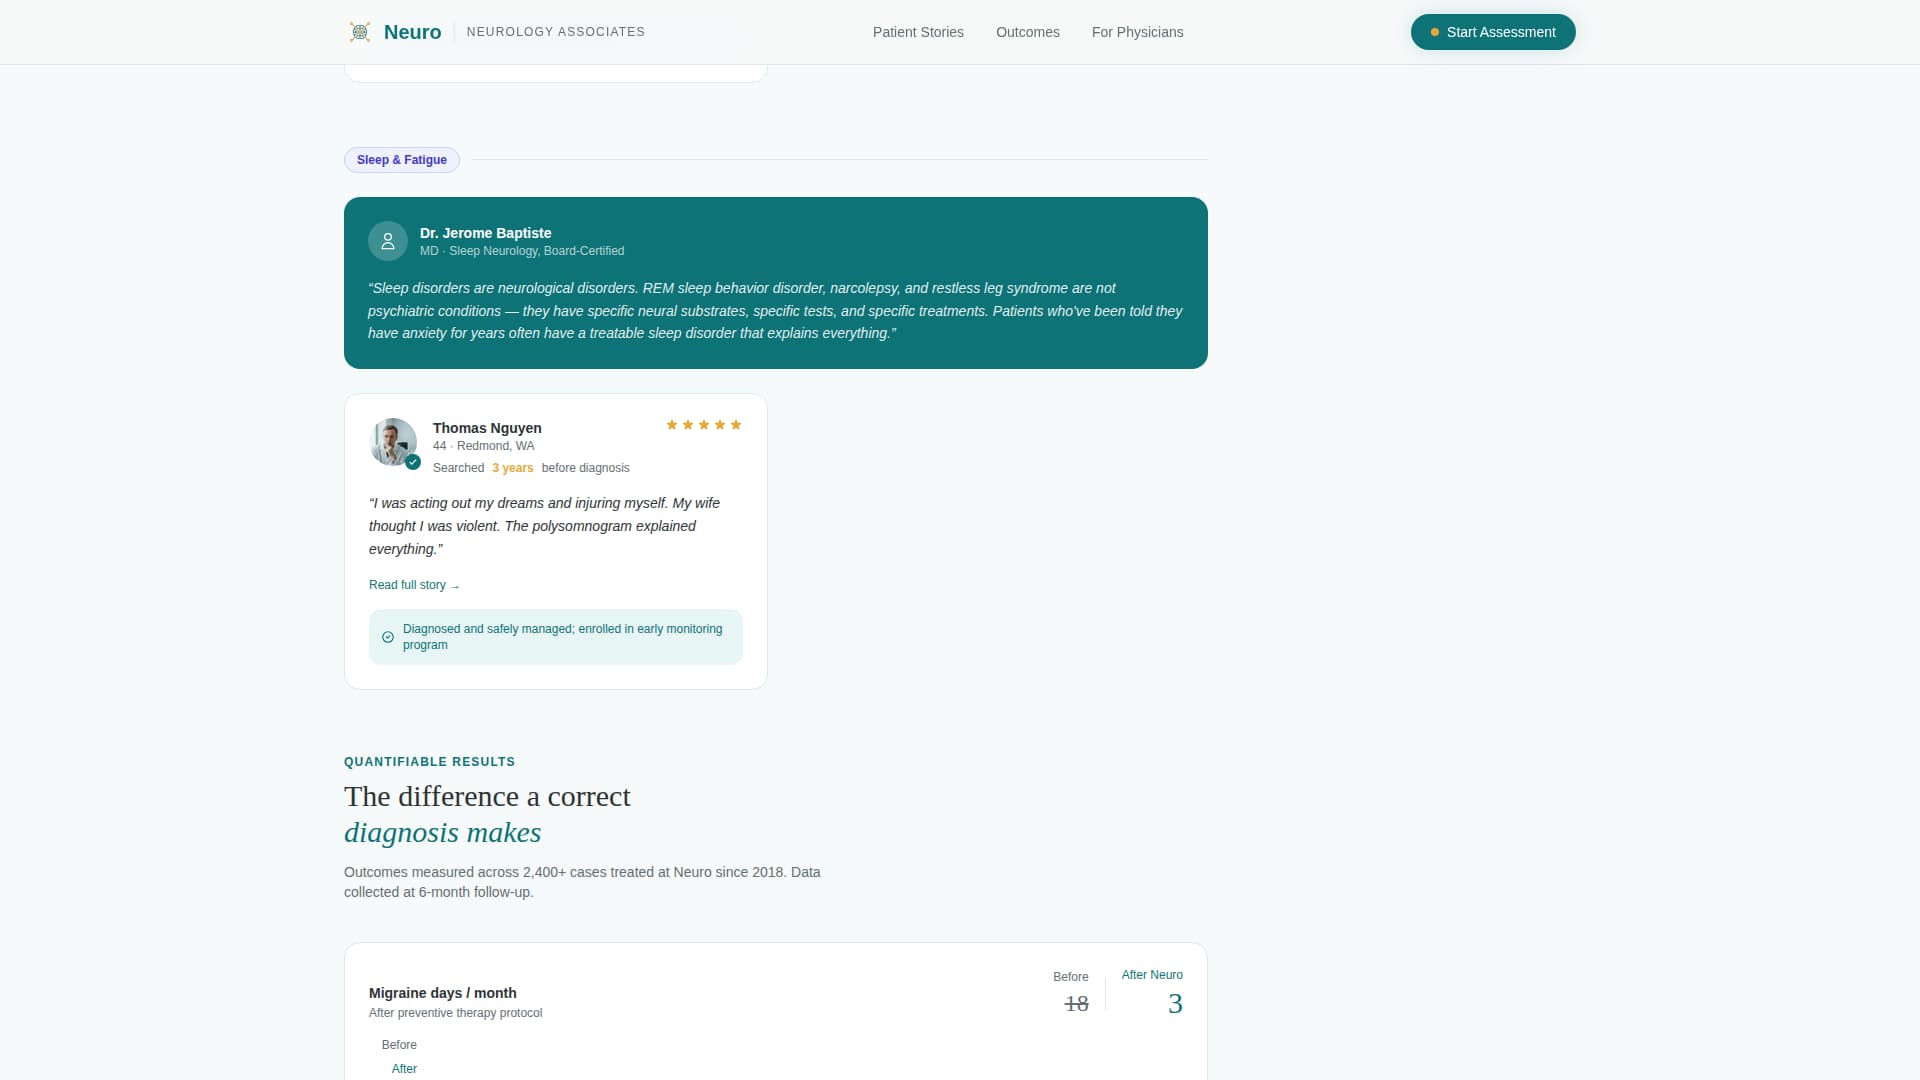The height and width of the screenshot is (1080, 1920).
Task: Click the '3 years' highlighted text
Action: click(x=512, y=468)
